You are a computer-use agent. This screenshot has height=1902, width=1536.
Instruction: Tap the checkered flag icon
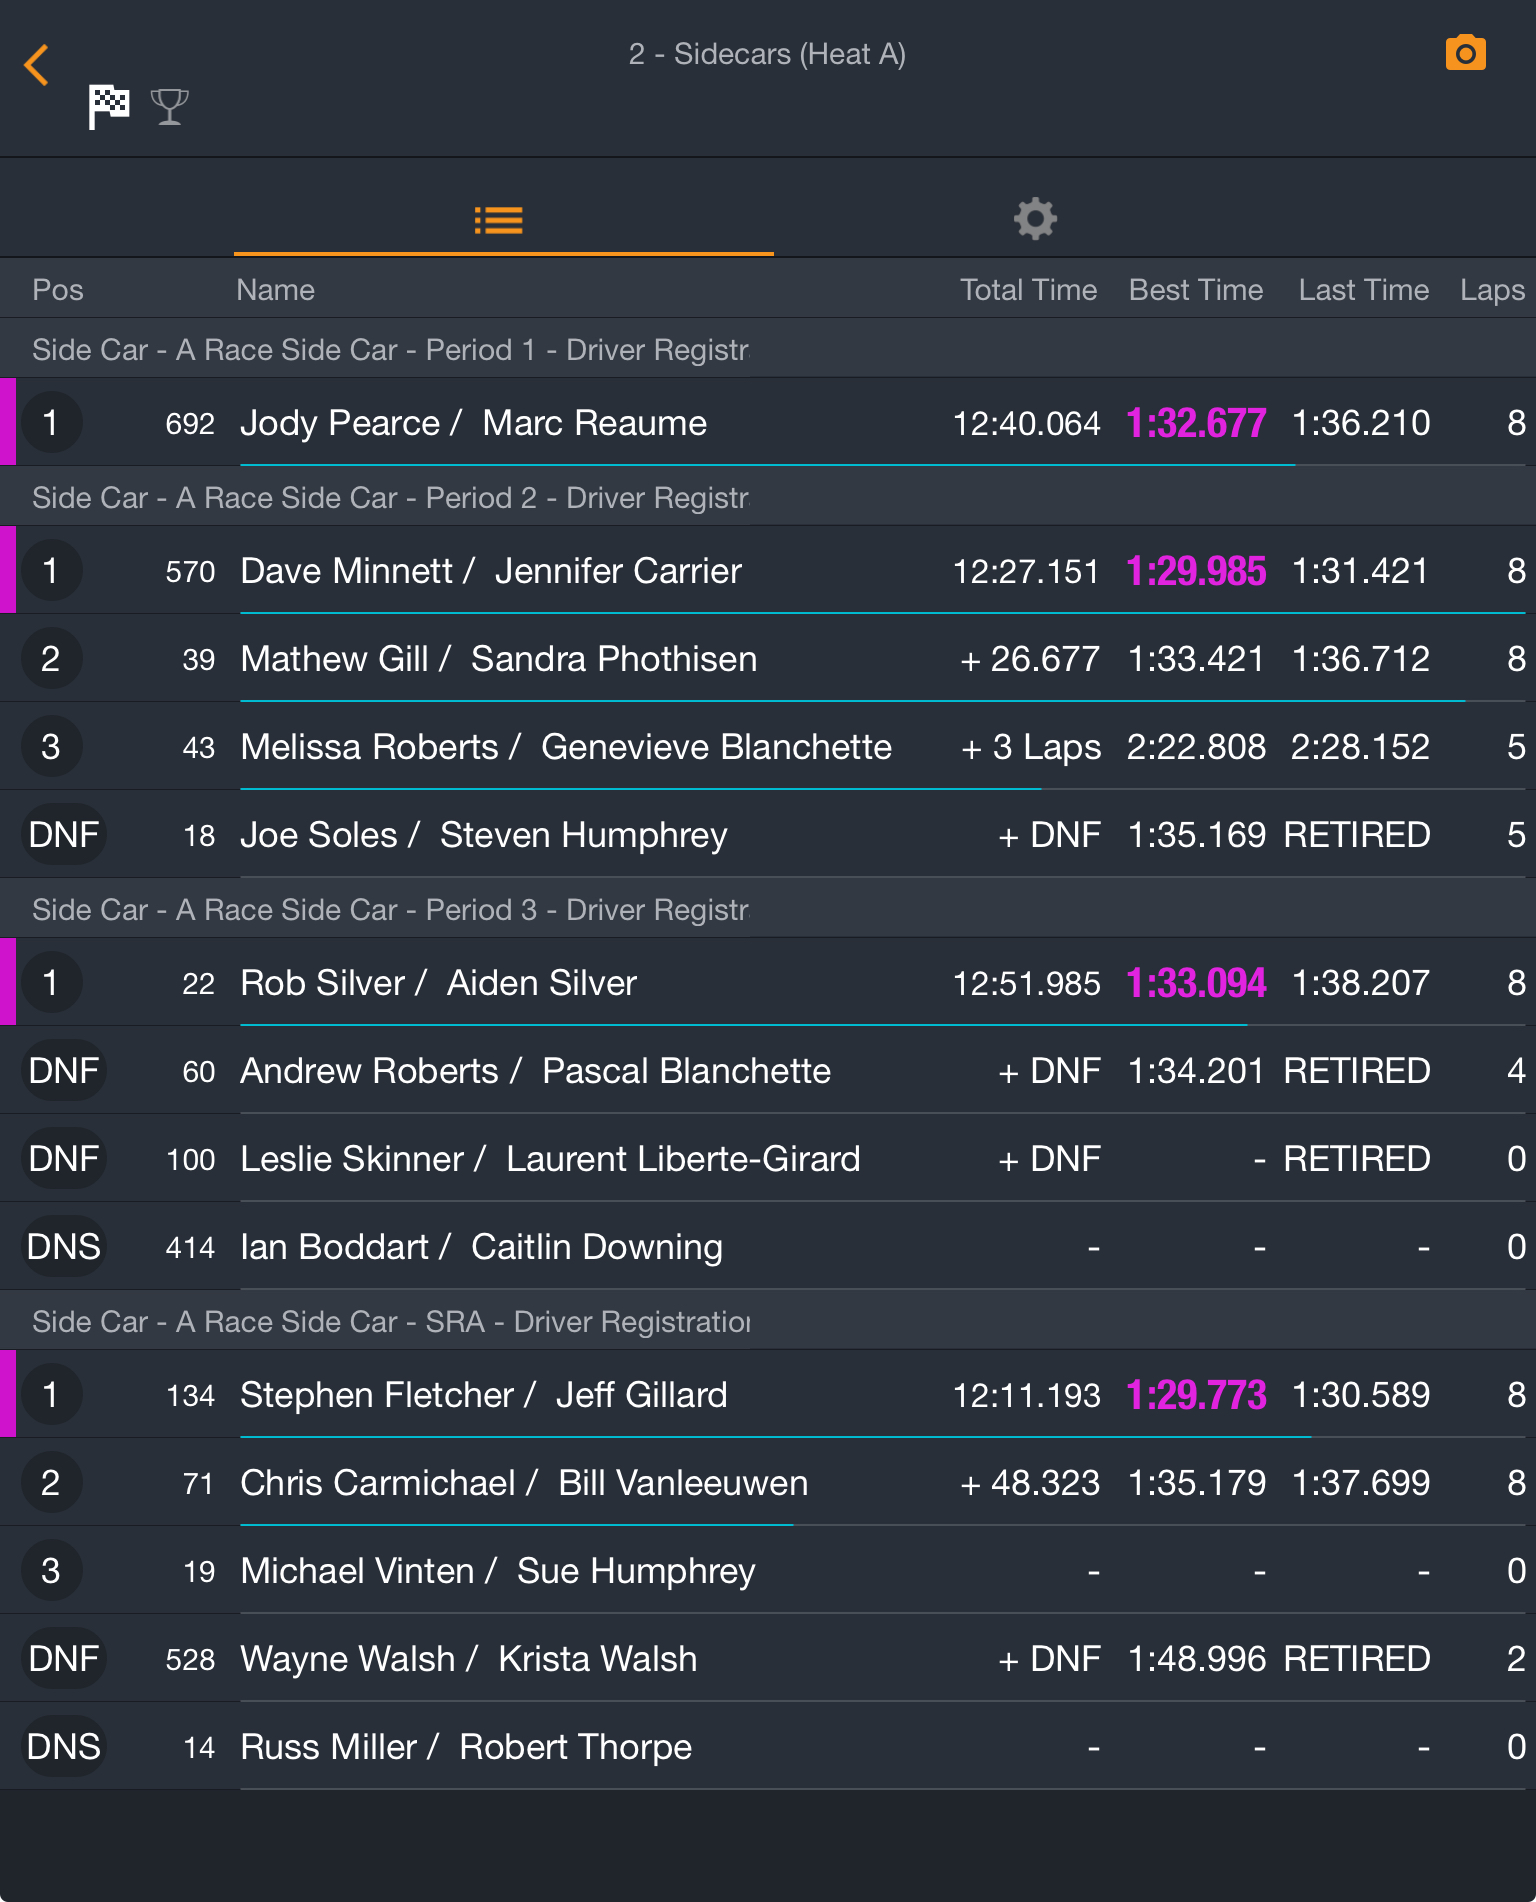click(x=109, y=106)
